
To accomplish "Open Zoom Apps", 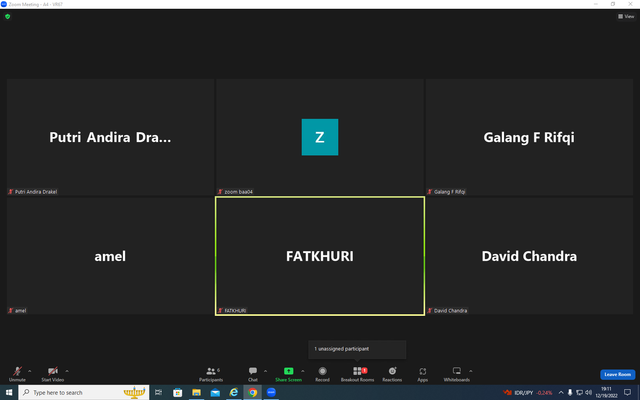I will [422, 374].
